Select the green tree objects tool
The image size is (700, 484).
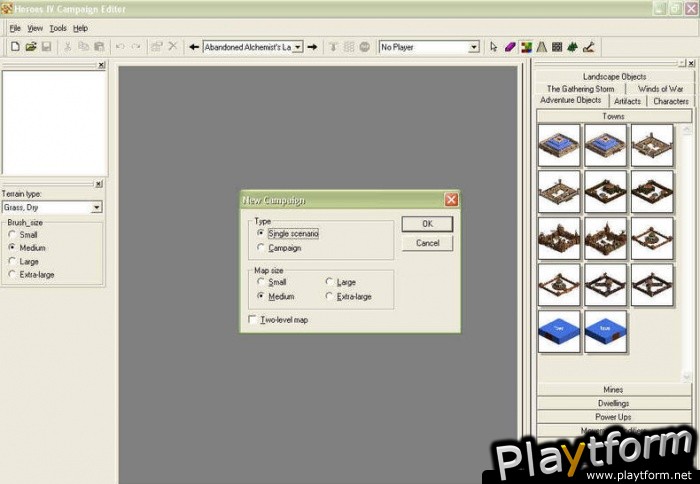click(572, 46)
